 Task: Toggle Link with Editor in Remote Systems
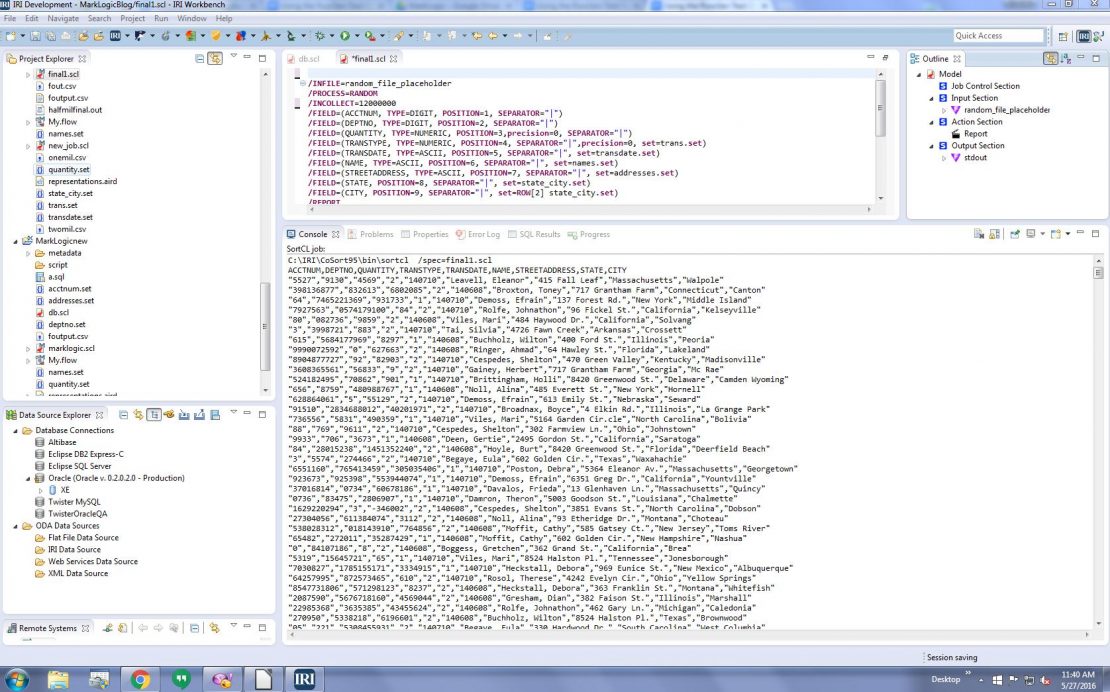coord(214,628)
